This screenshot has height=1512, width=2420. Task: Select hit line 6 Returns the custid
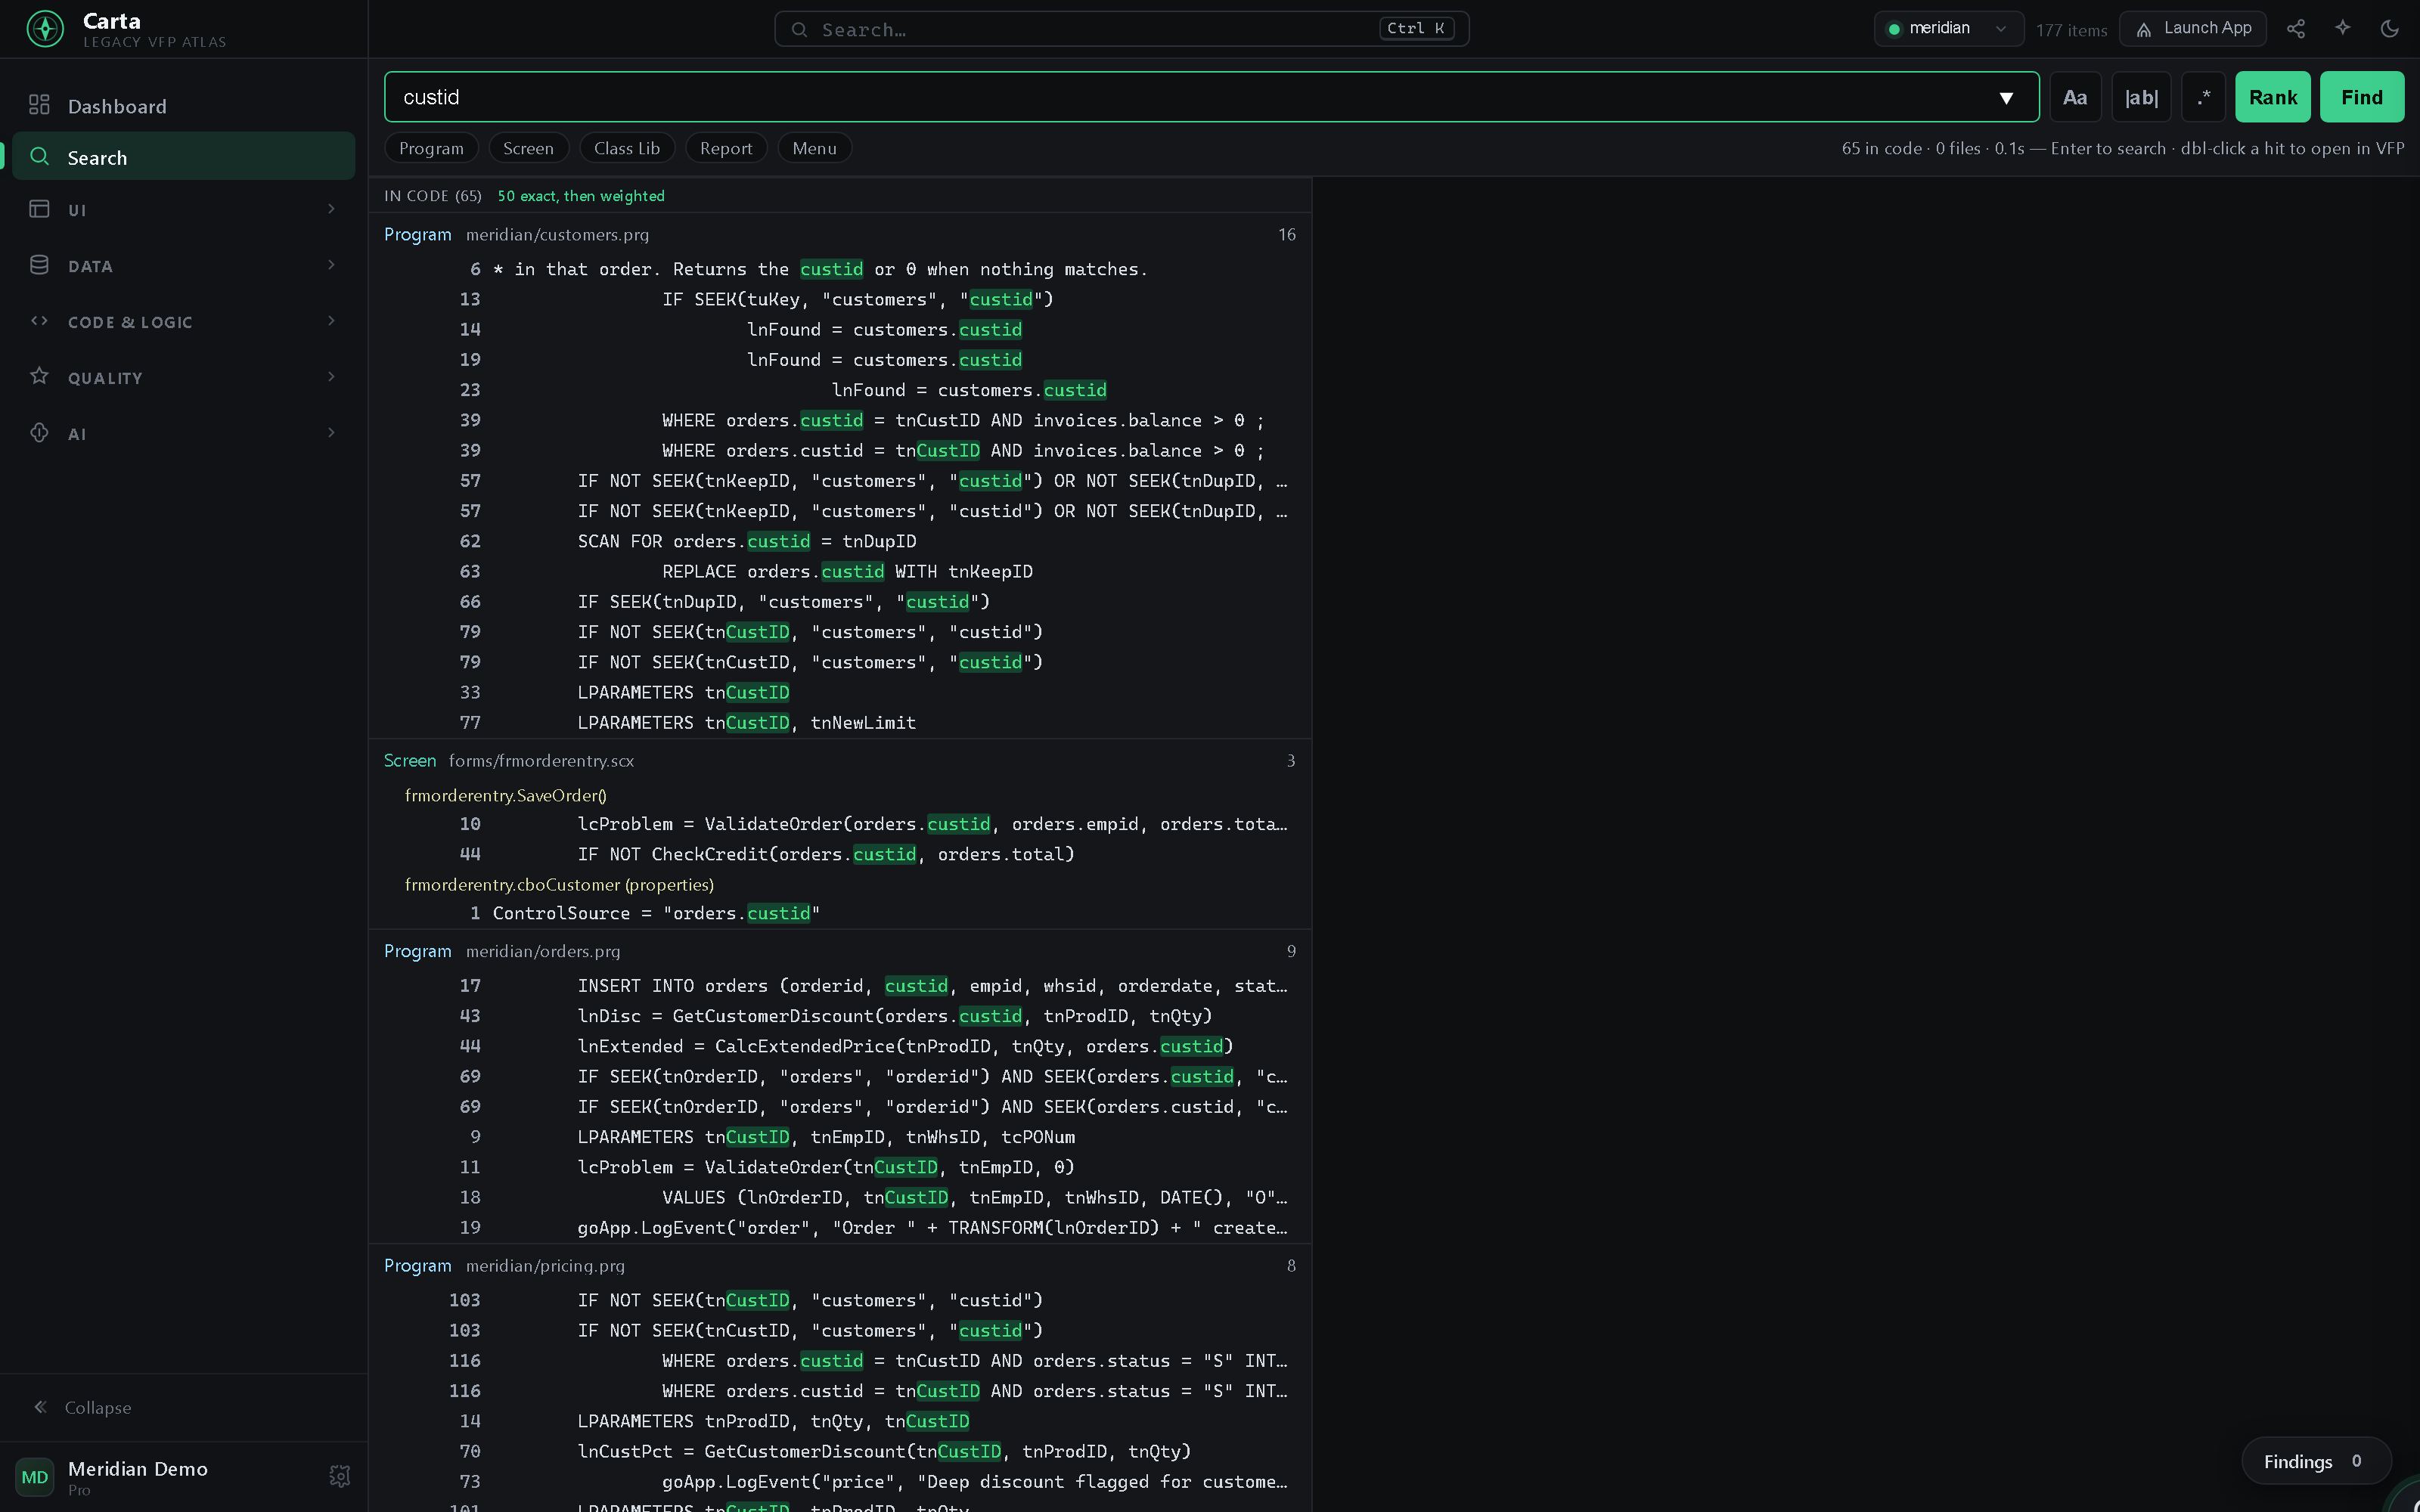pos(840,269)
